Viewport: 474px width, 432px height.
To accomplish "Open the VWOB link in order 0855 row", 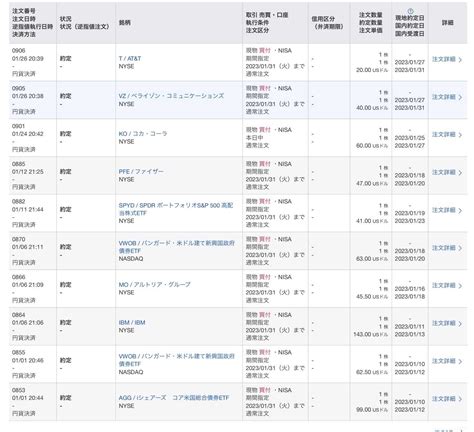I will [177, 360].
